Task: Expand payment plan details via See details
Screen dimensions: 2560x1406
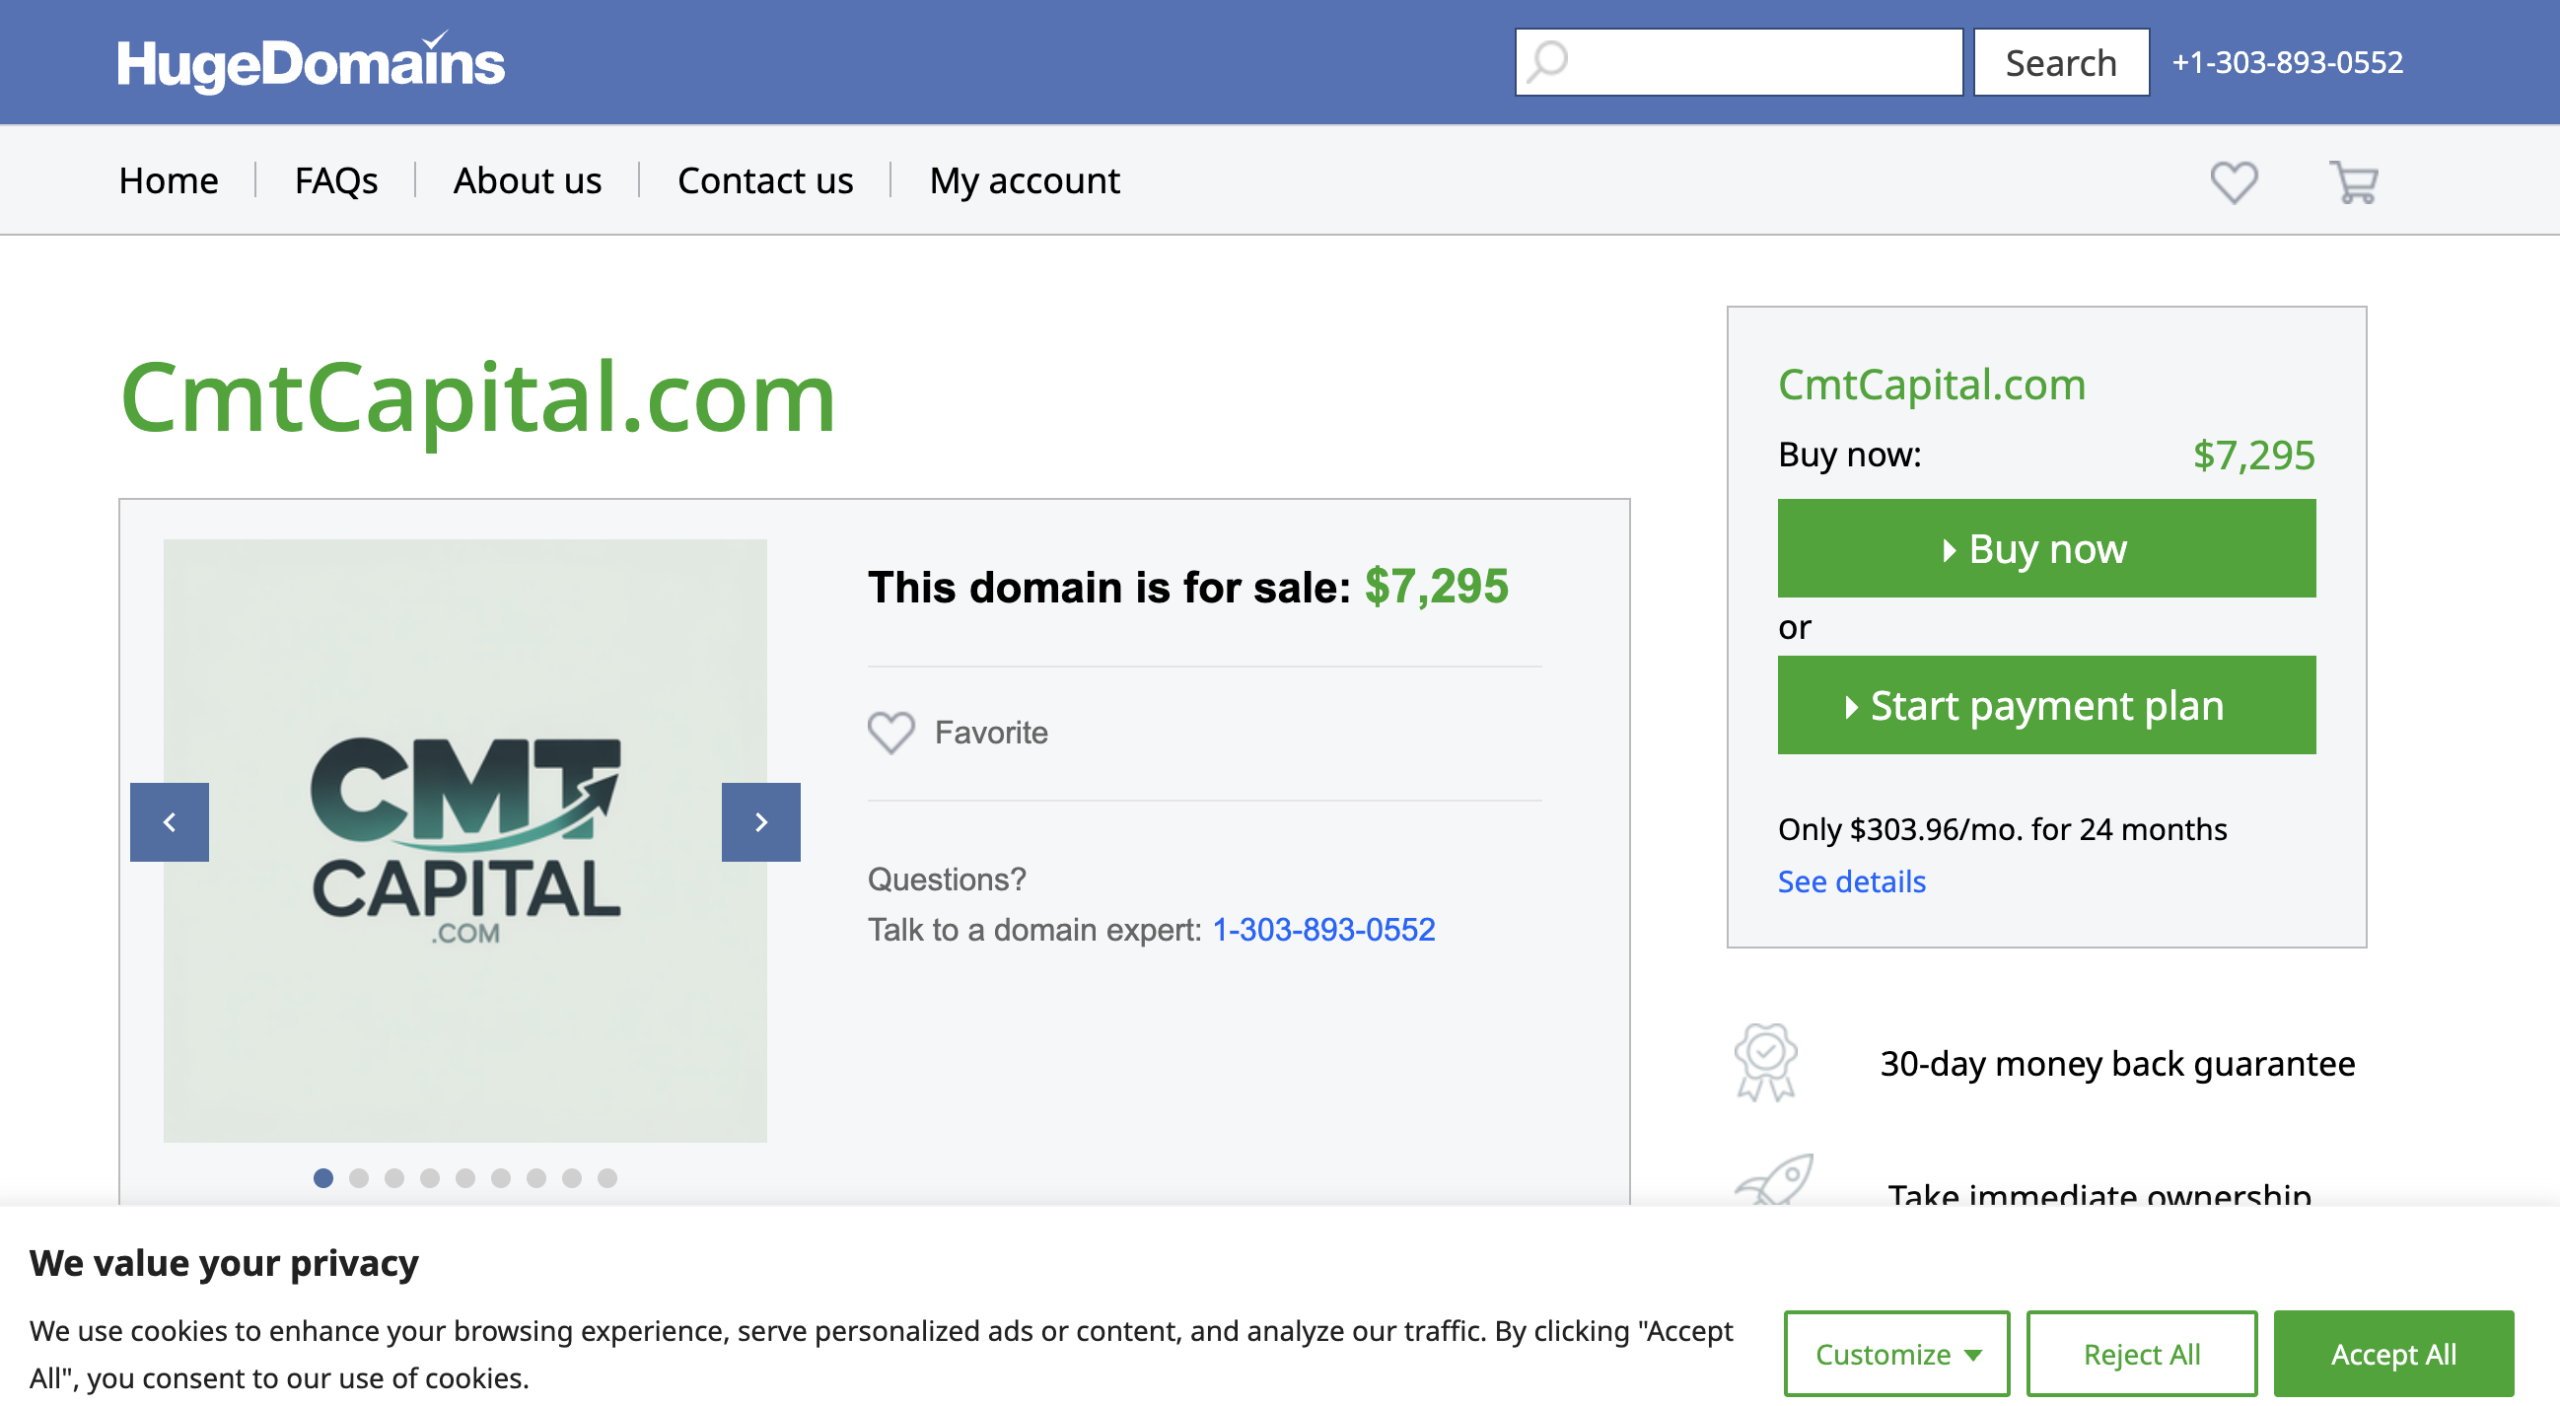Action: (1852, 881)
